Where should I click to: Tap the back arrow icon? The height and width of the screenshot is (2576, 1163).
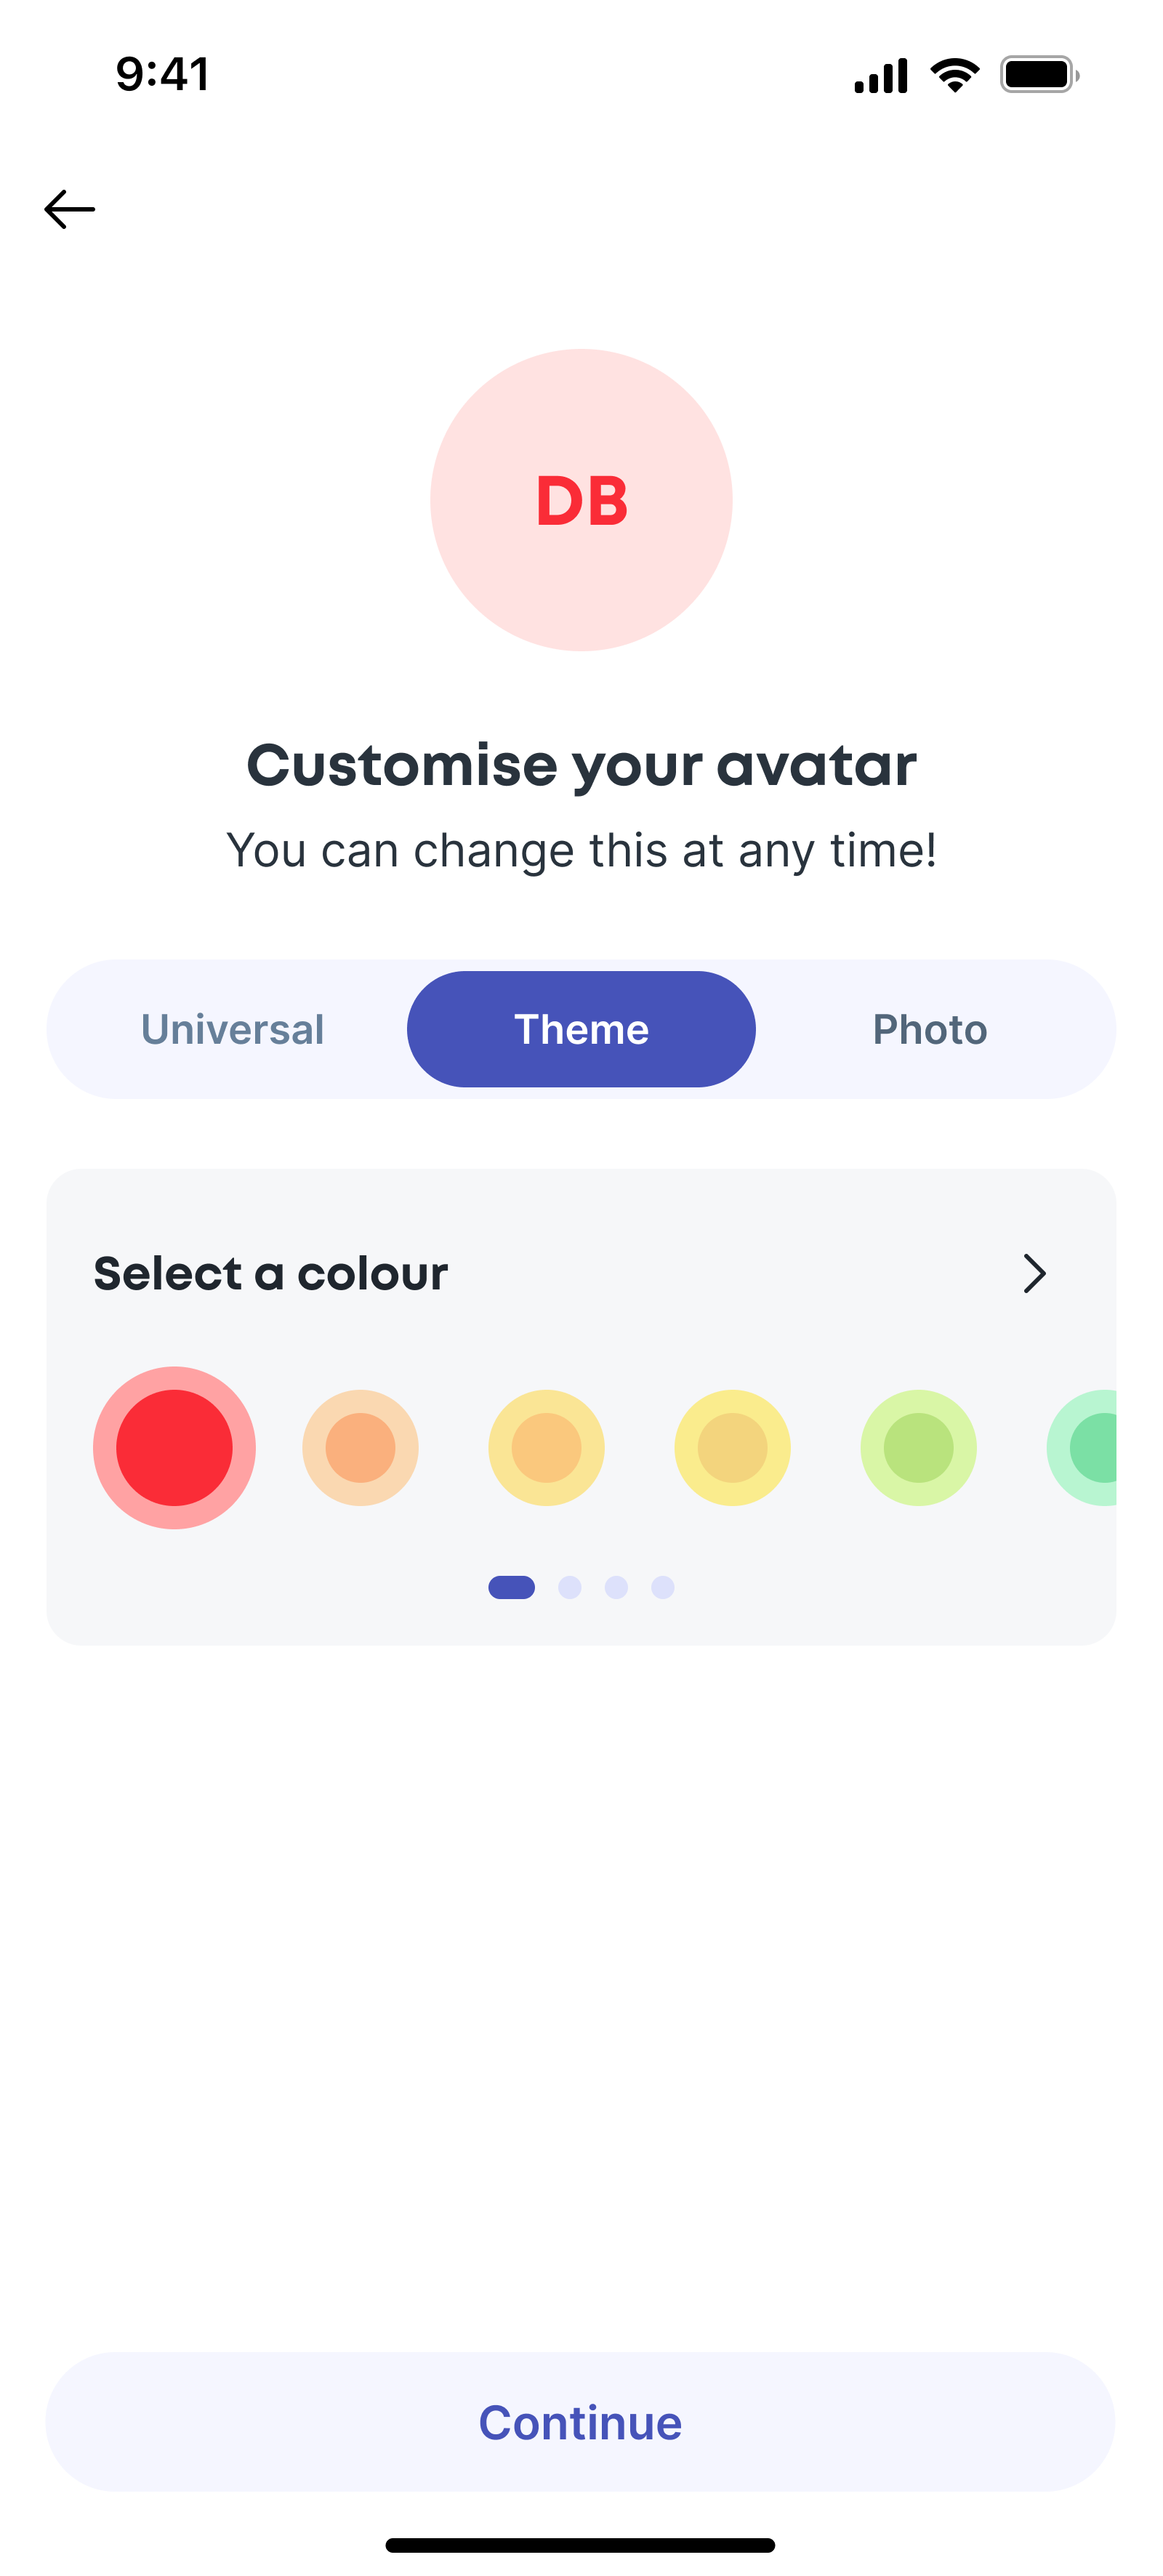point(70,210)
